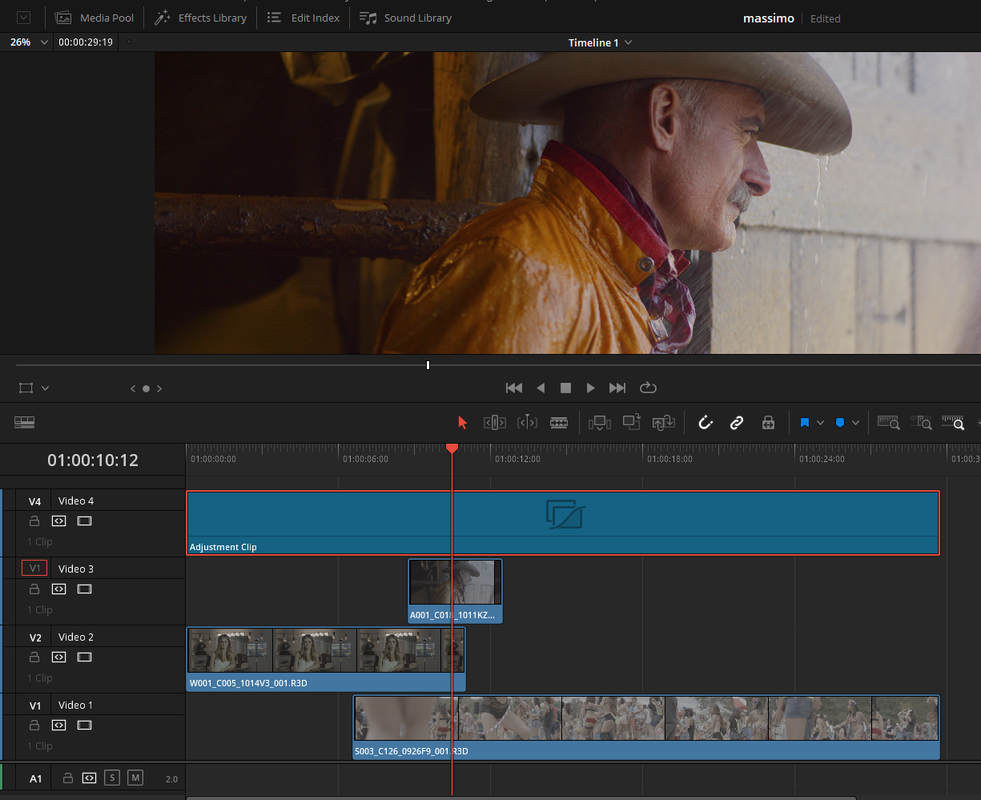
Task: Click the viewer scrubber playhead handle
Action: [x=428, y=365]
